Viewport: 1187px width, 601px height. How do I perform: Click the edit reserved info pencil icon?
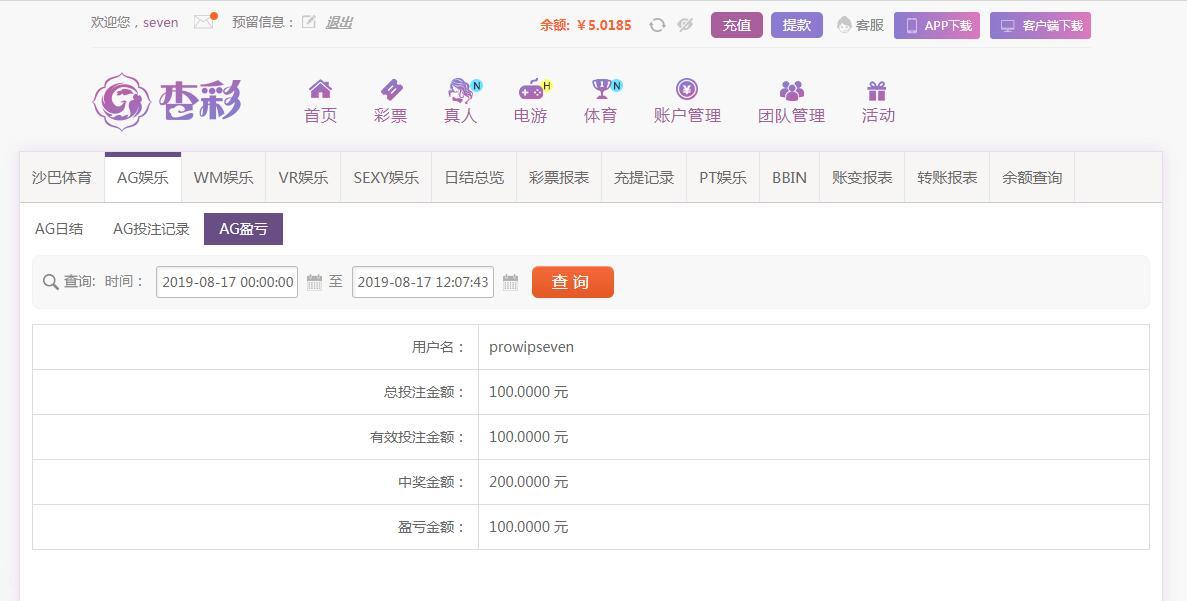(308, 22)
